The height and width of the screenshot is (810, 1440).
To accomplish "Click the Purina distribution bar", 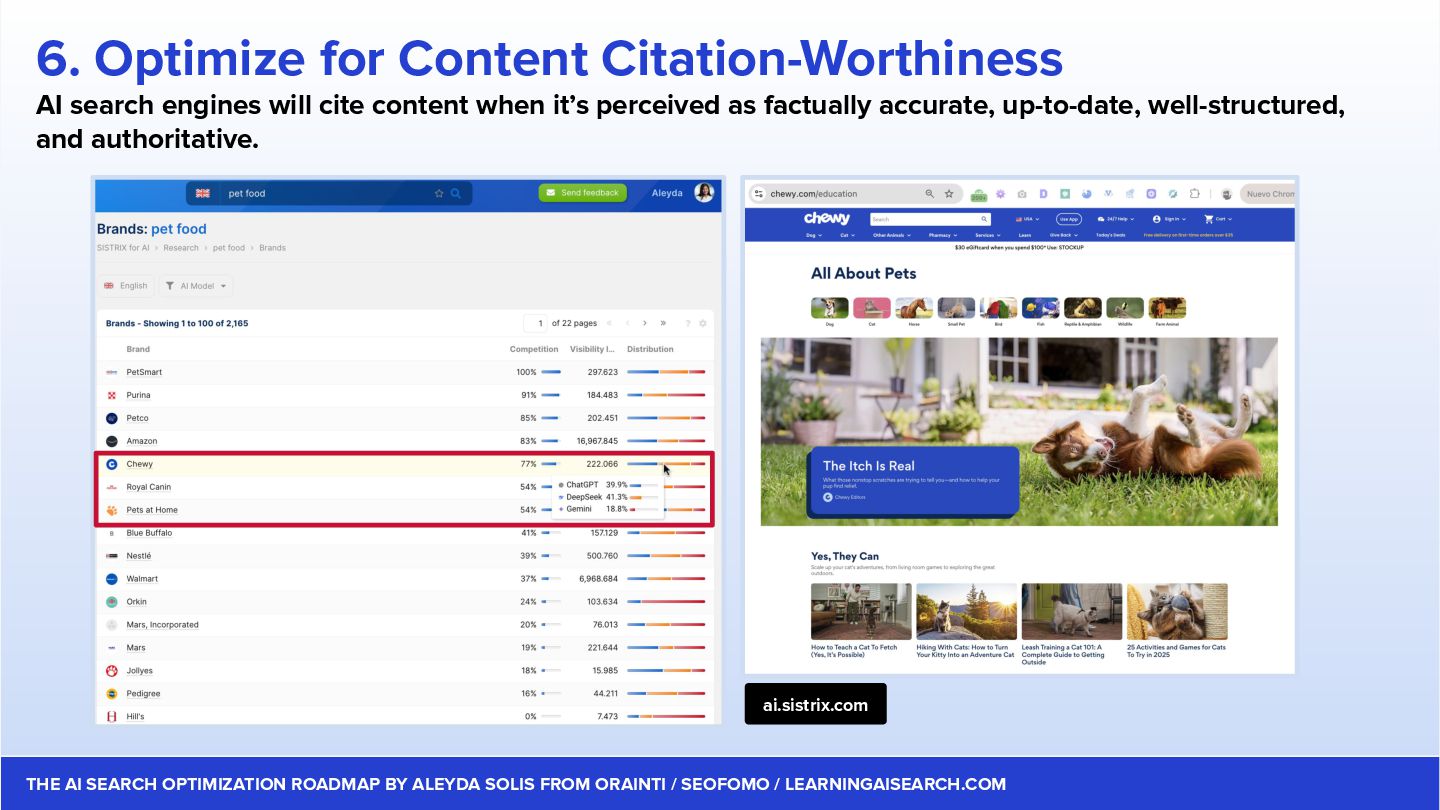I will pyautogui.click(x=666, y=395).
